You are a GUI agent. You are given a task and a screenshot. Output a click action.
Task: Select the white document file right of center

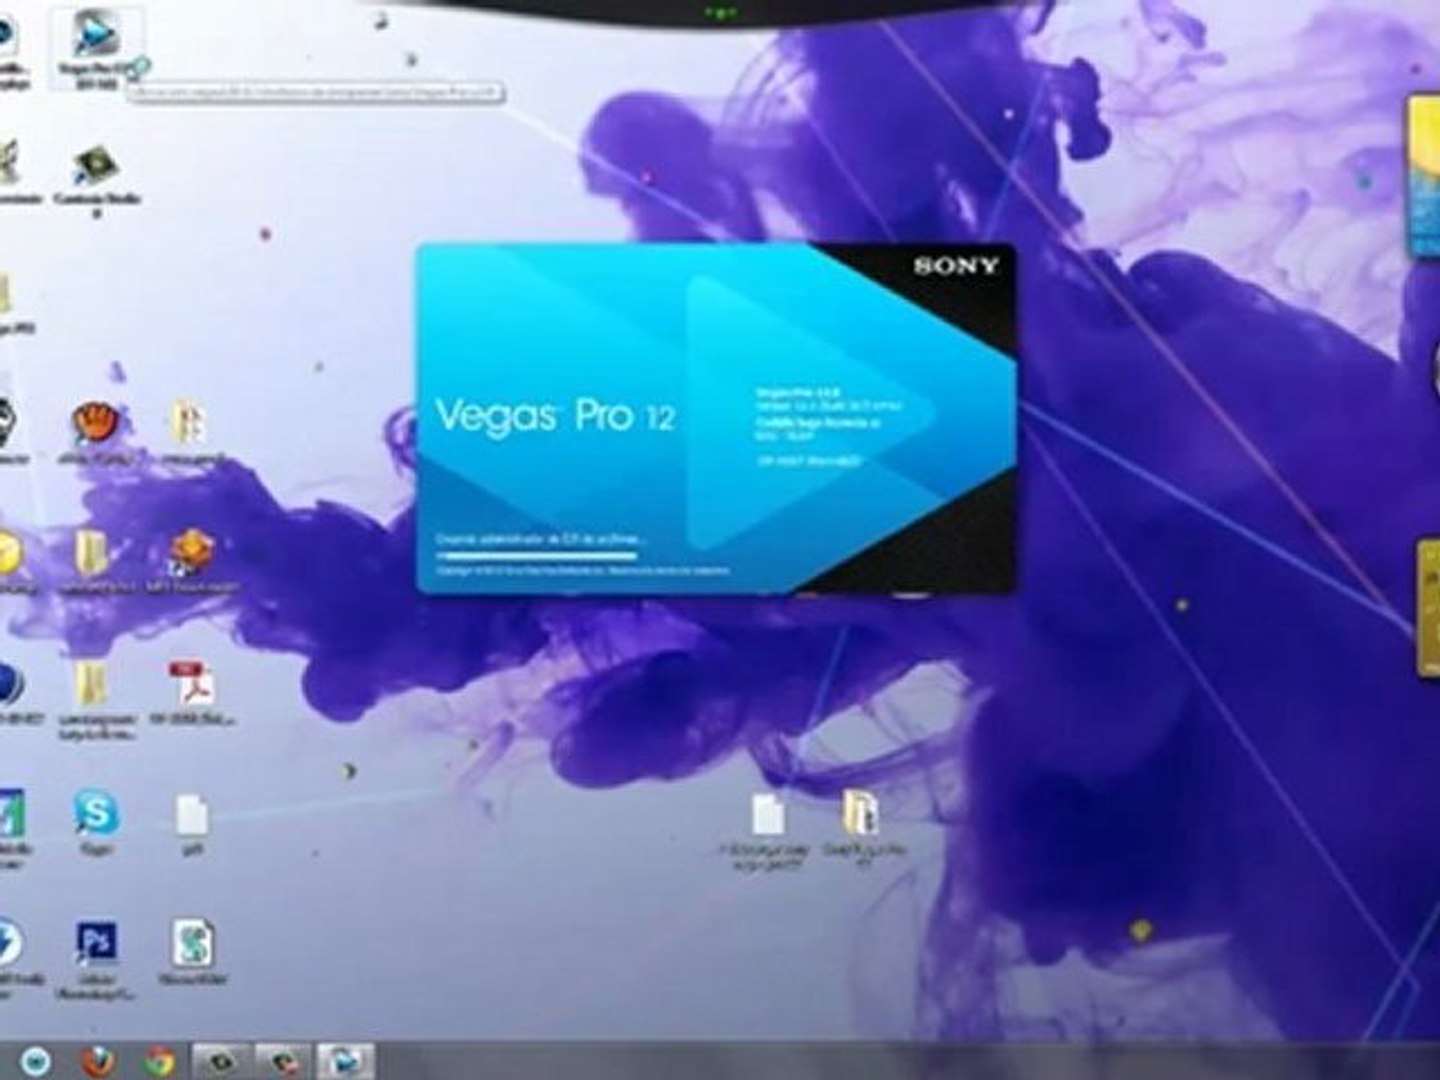tap(767, 829)
